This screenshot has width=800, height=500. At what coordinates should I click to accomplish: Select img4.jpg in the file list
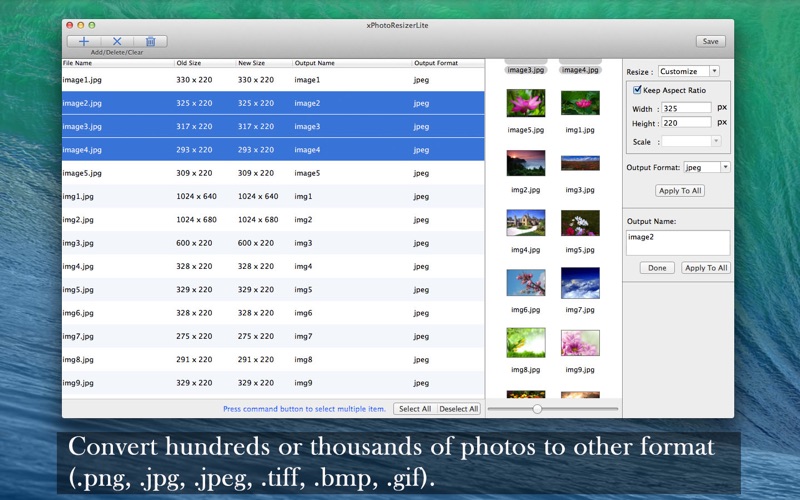(x=273, y=266)
